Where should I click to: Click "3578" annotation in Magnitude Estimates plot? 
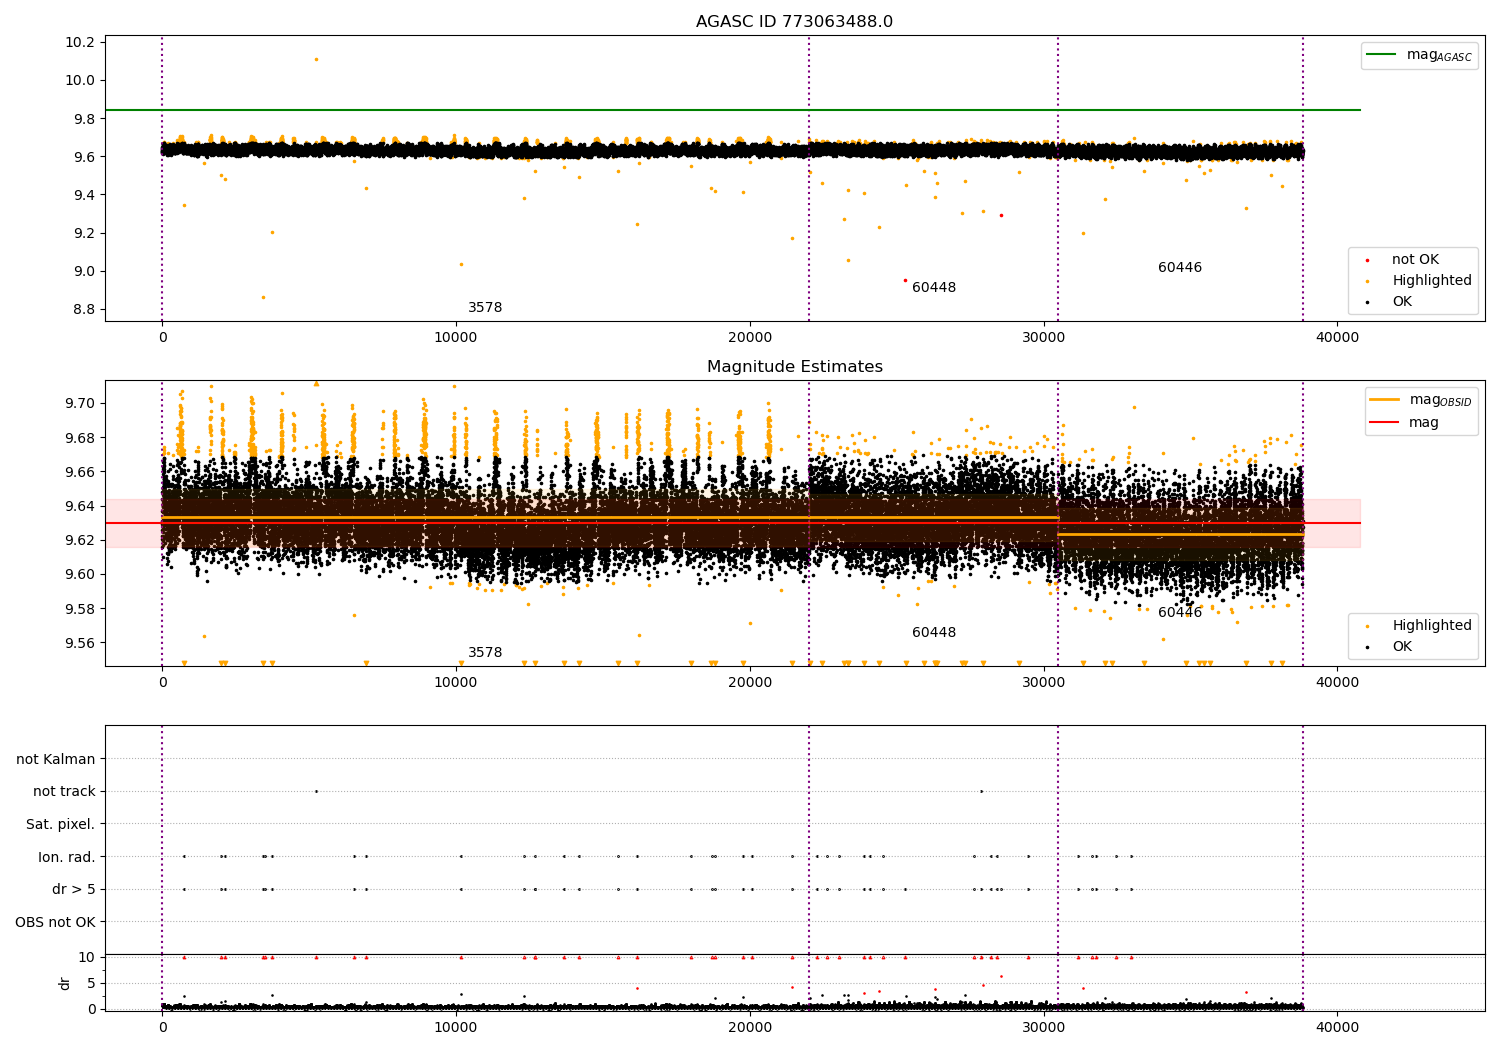[x=485, y=653]
